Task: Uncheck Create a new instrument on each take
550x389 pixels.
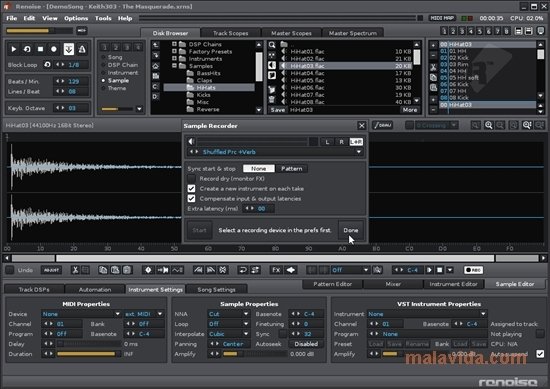Action: (x=192, y=189)
